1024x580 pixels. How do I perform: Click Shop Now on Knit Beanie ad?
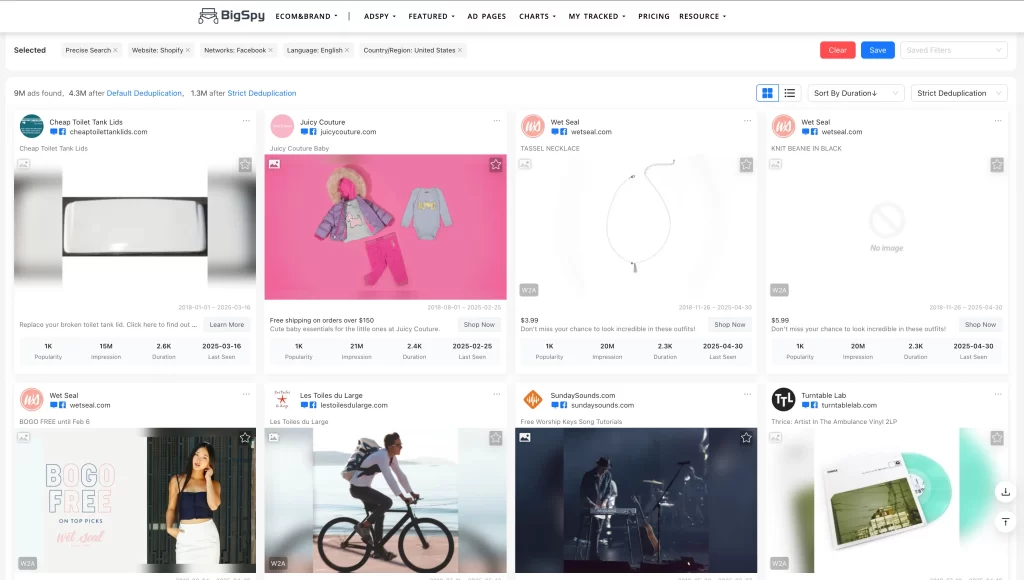pos(980,325)
